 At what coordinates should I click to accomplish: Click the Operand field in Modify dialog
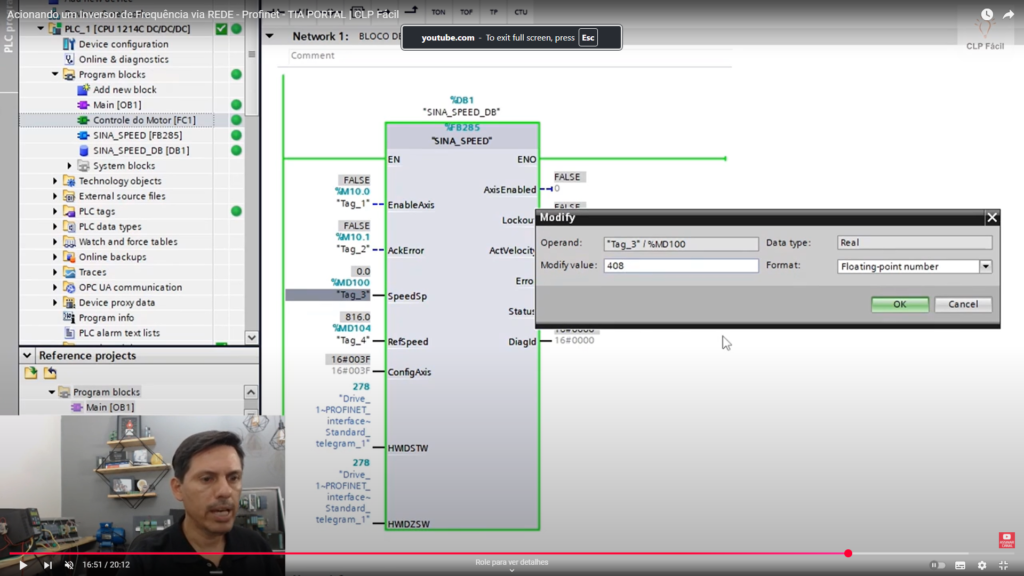pyautogui.click(x=680, y=244)
